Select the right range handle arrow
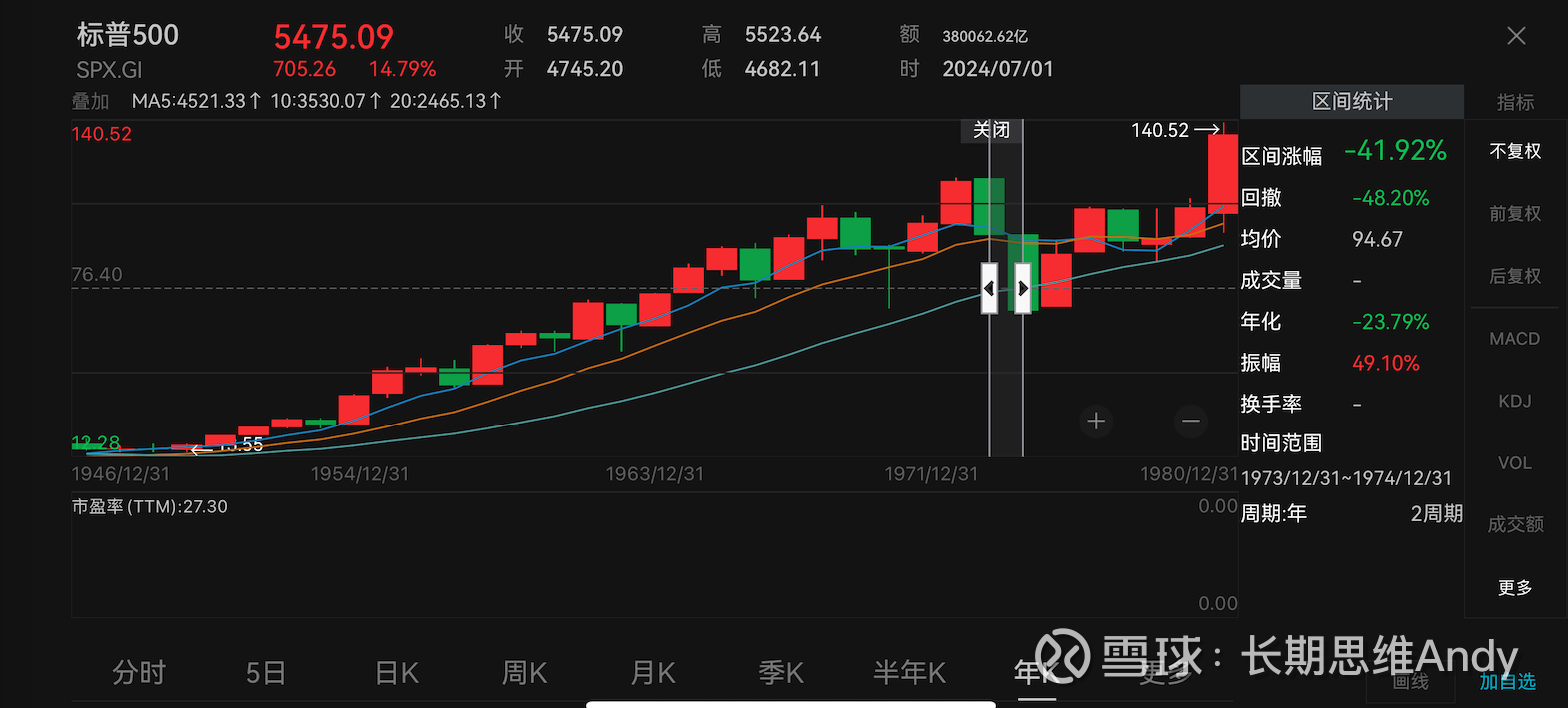This screenshot has height=708, width=1568. click(x=1023, y=288)
